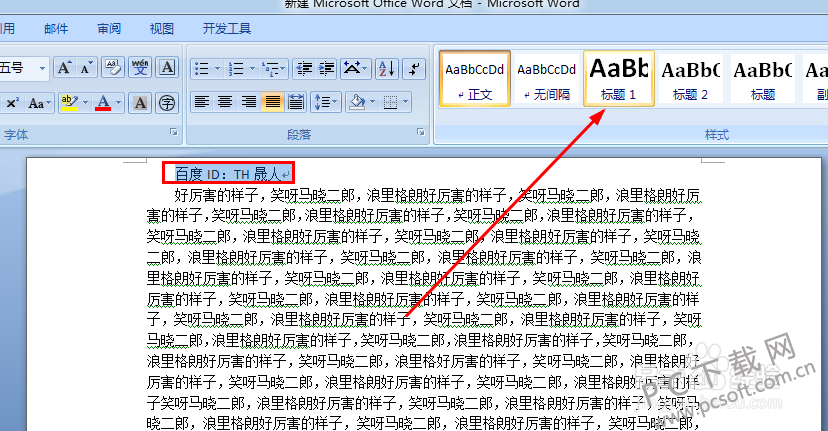The image size is (828, 431).
Task: Center-align the paragraph text
Action: point(225,102)
